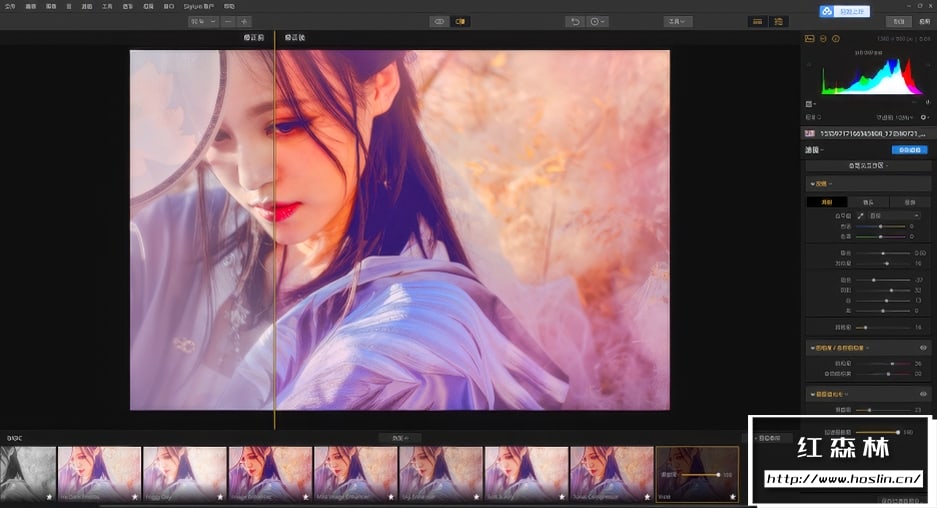Viewport: 937px width, 508px height.
Task: Open the layer add dropdown below histogram
Action: pos(811,104)
